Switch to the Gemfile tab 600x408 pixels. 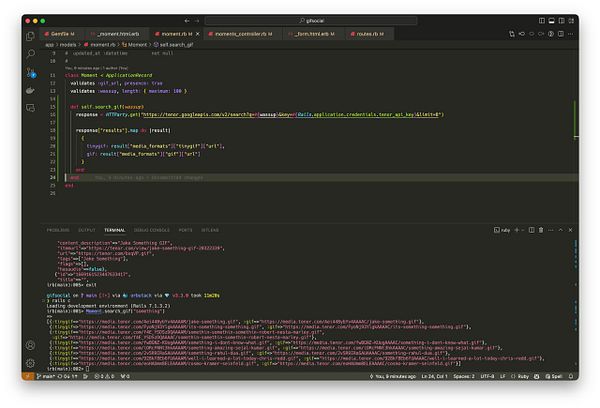(x=60, y=34)
